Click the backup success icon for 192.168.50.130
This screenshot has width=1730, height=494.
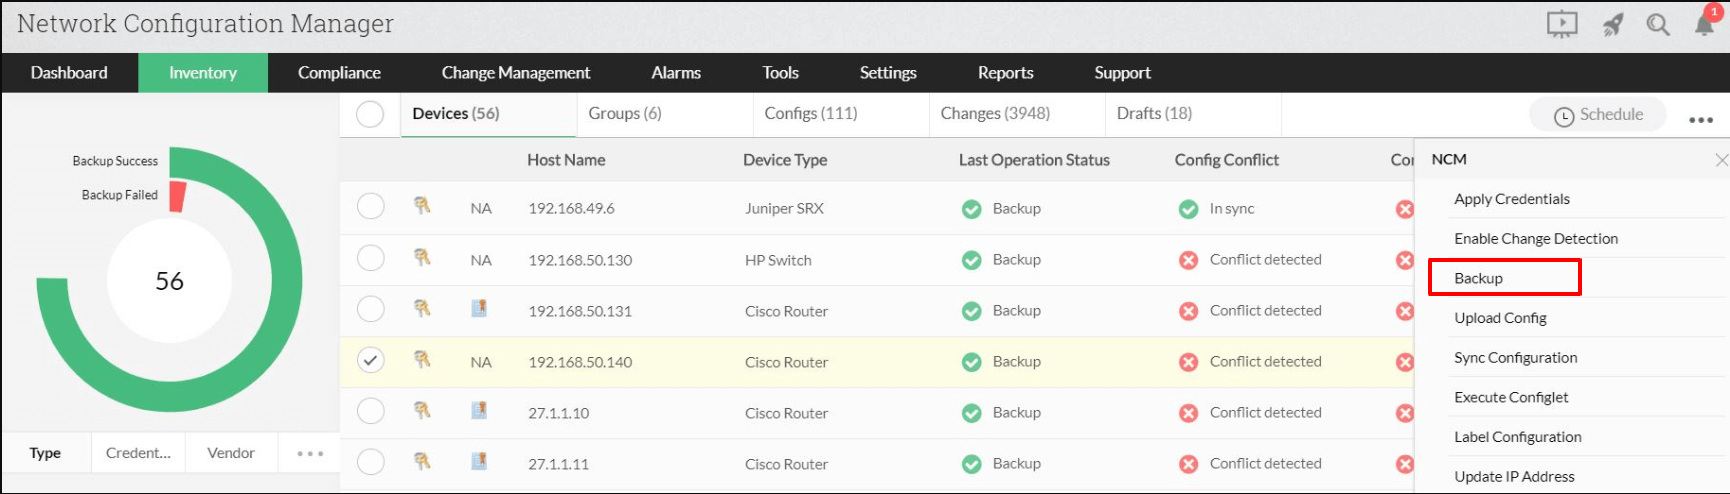(x=971, y=260)
